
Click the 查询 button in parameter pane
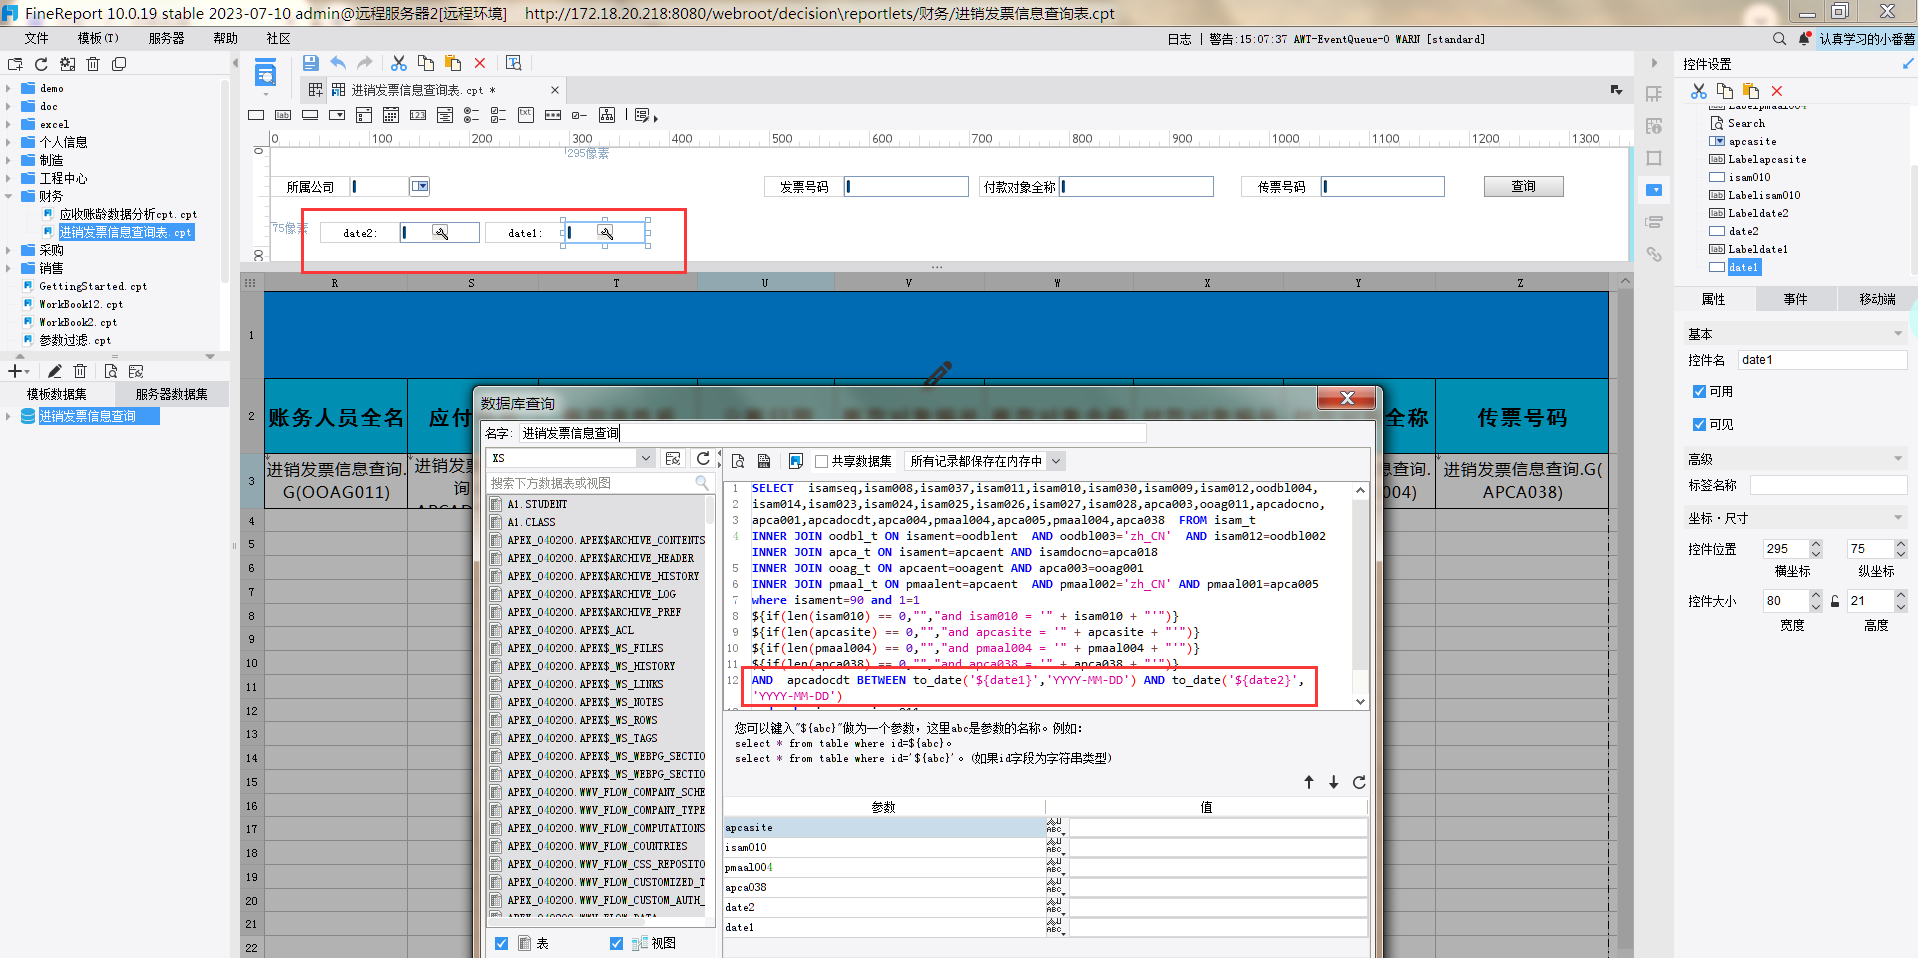tap(1523, 186)
